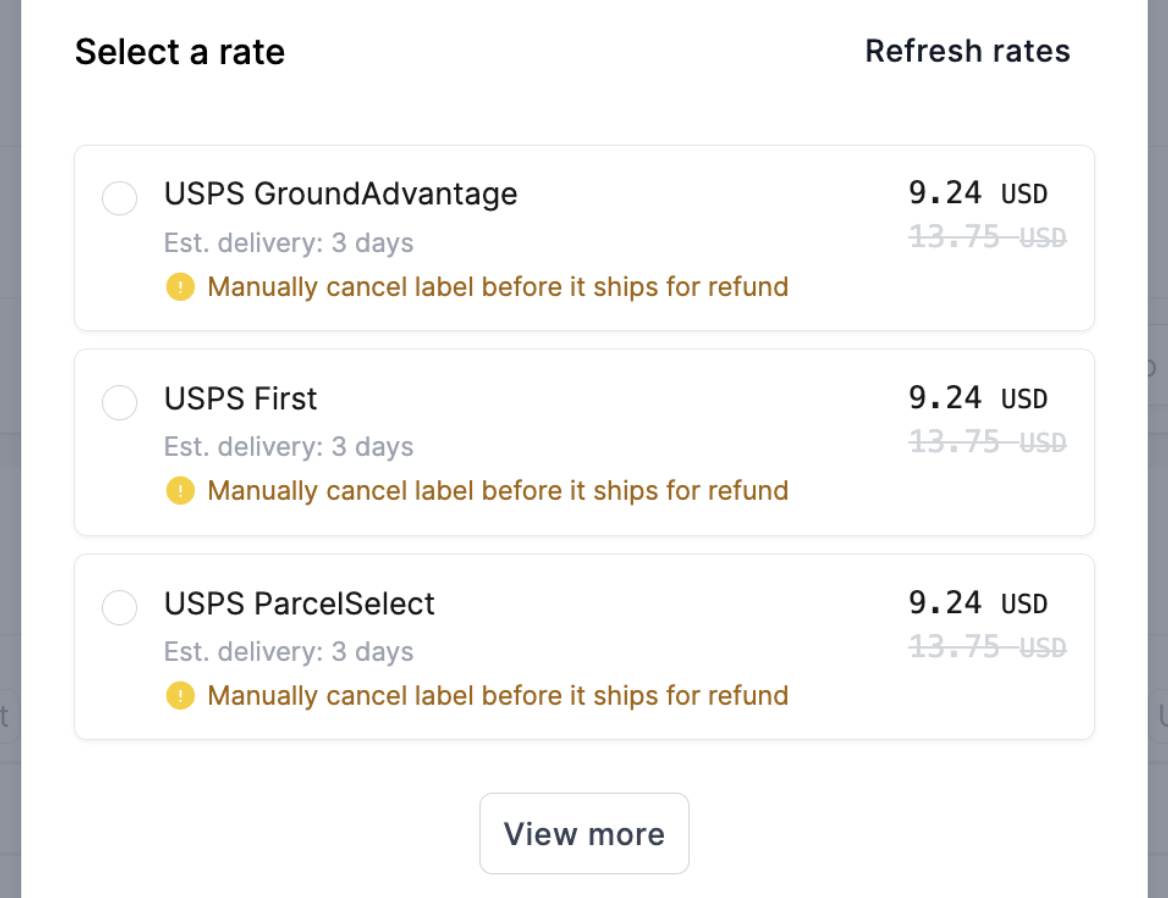Click Refresh rates link
This screenshot has width=1168, height=898.
click(x=967, y=51)
